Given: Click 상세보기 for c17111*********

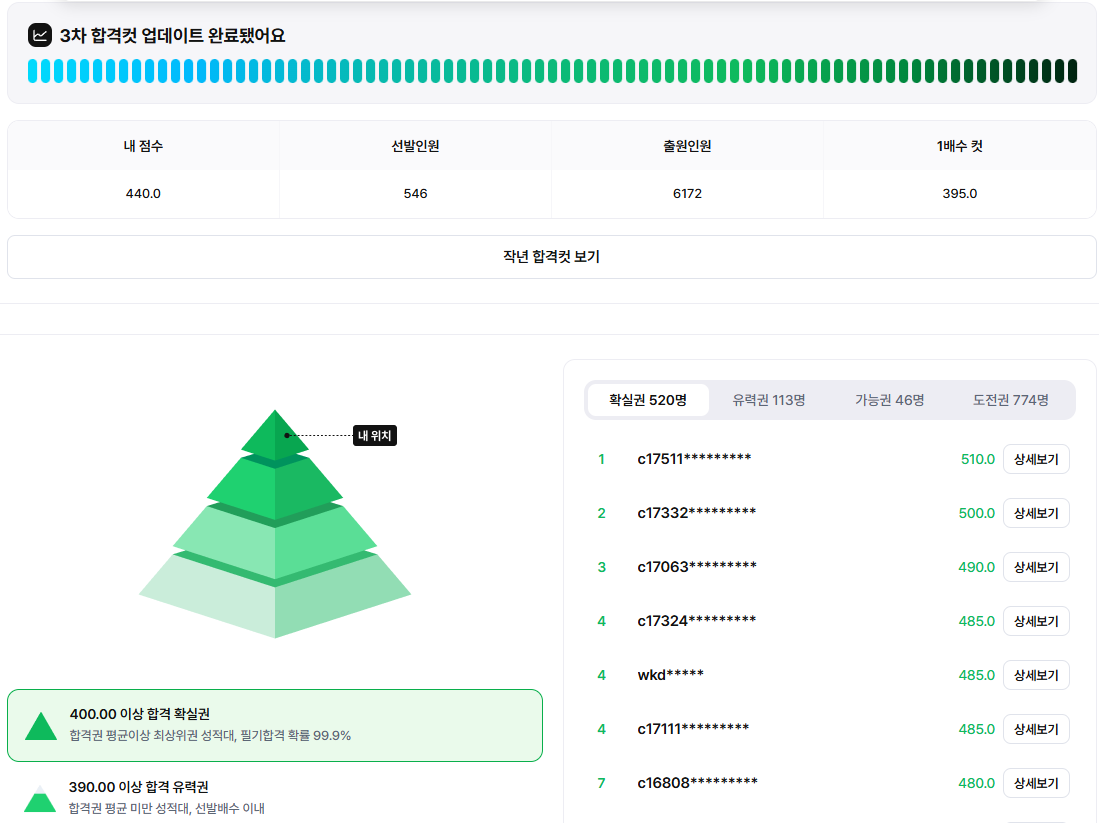Looking at the screenshot, I should point(1036,729).
